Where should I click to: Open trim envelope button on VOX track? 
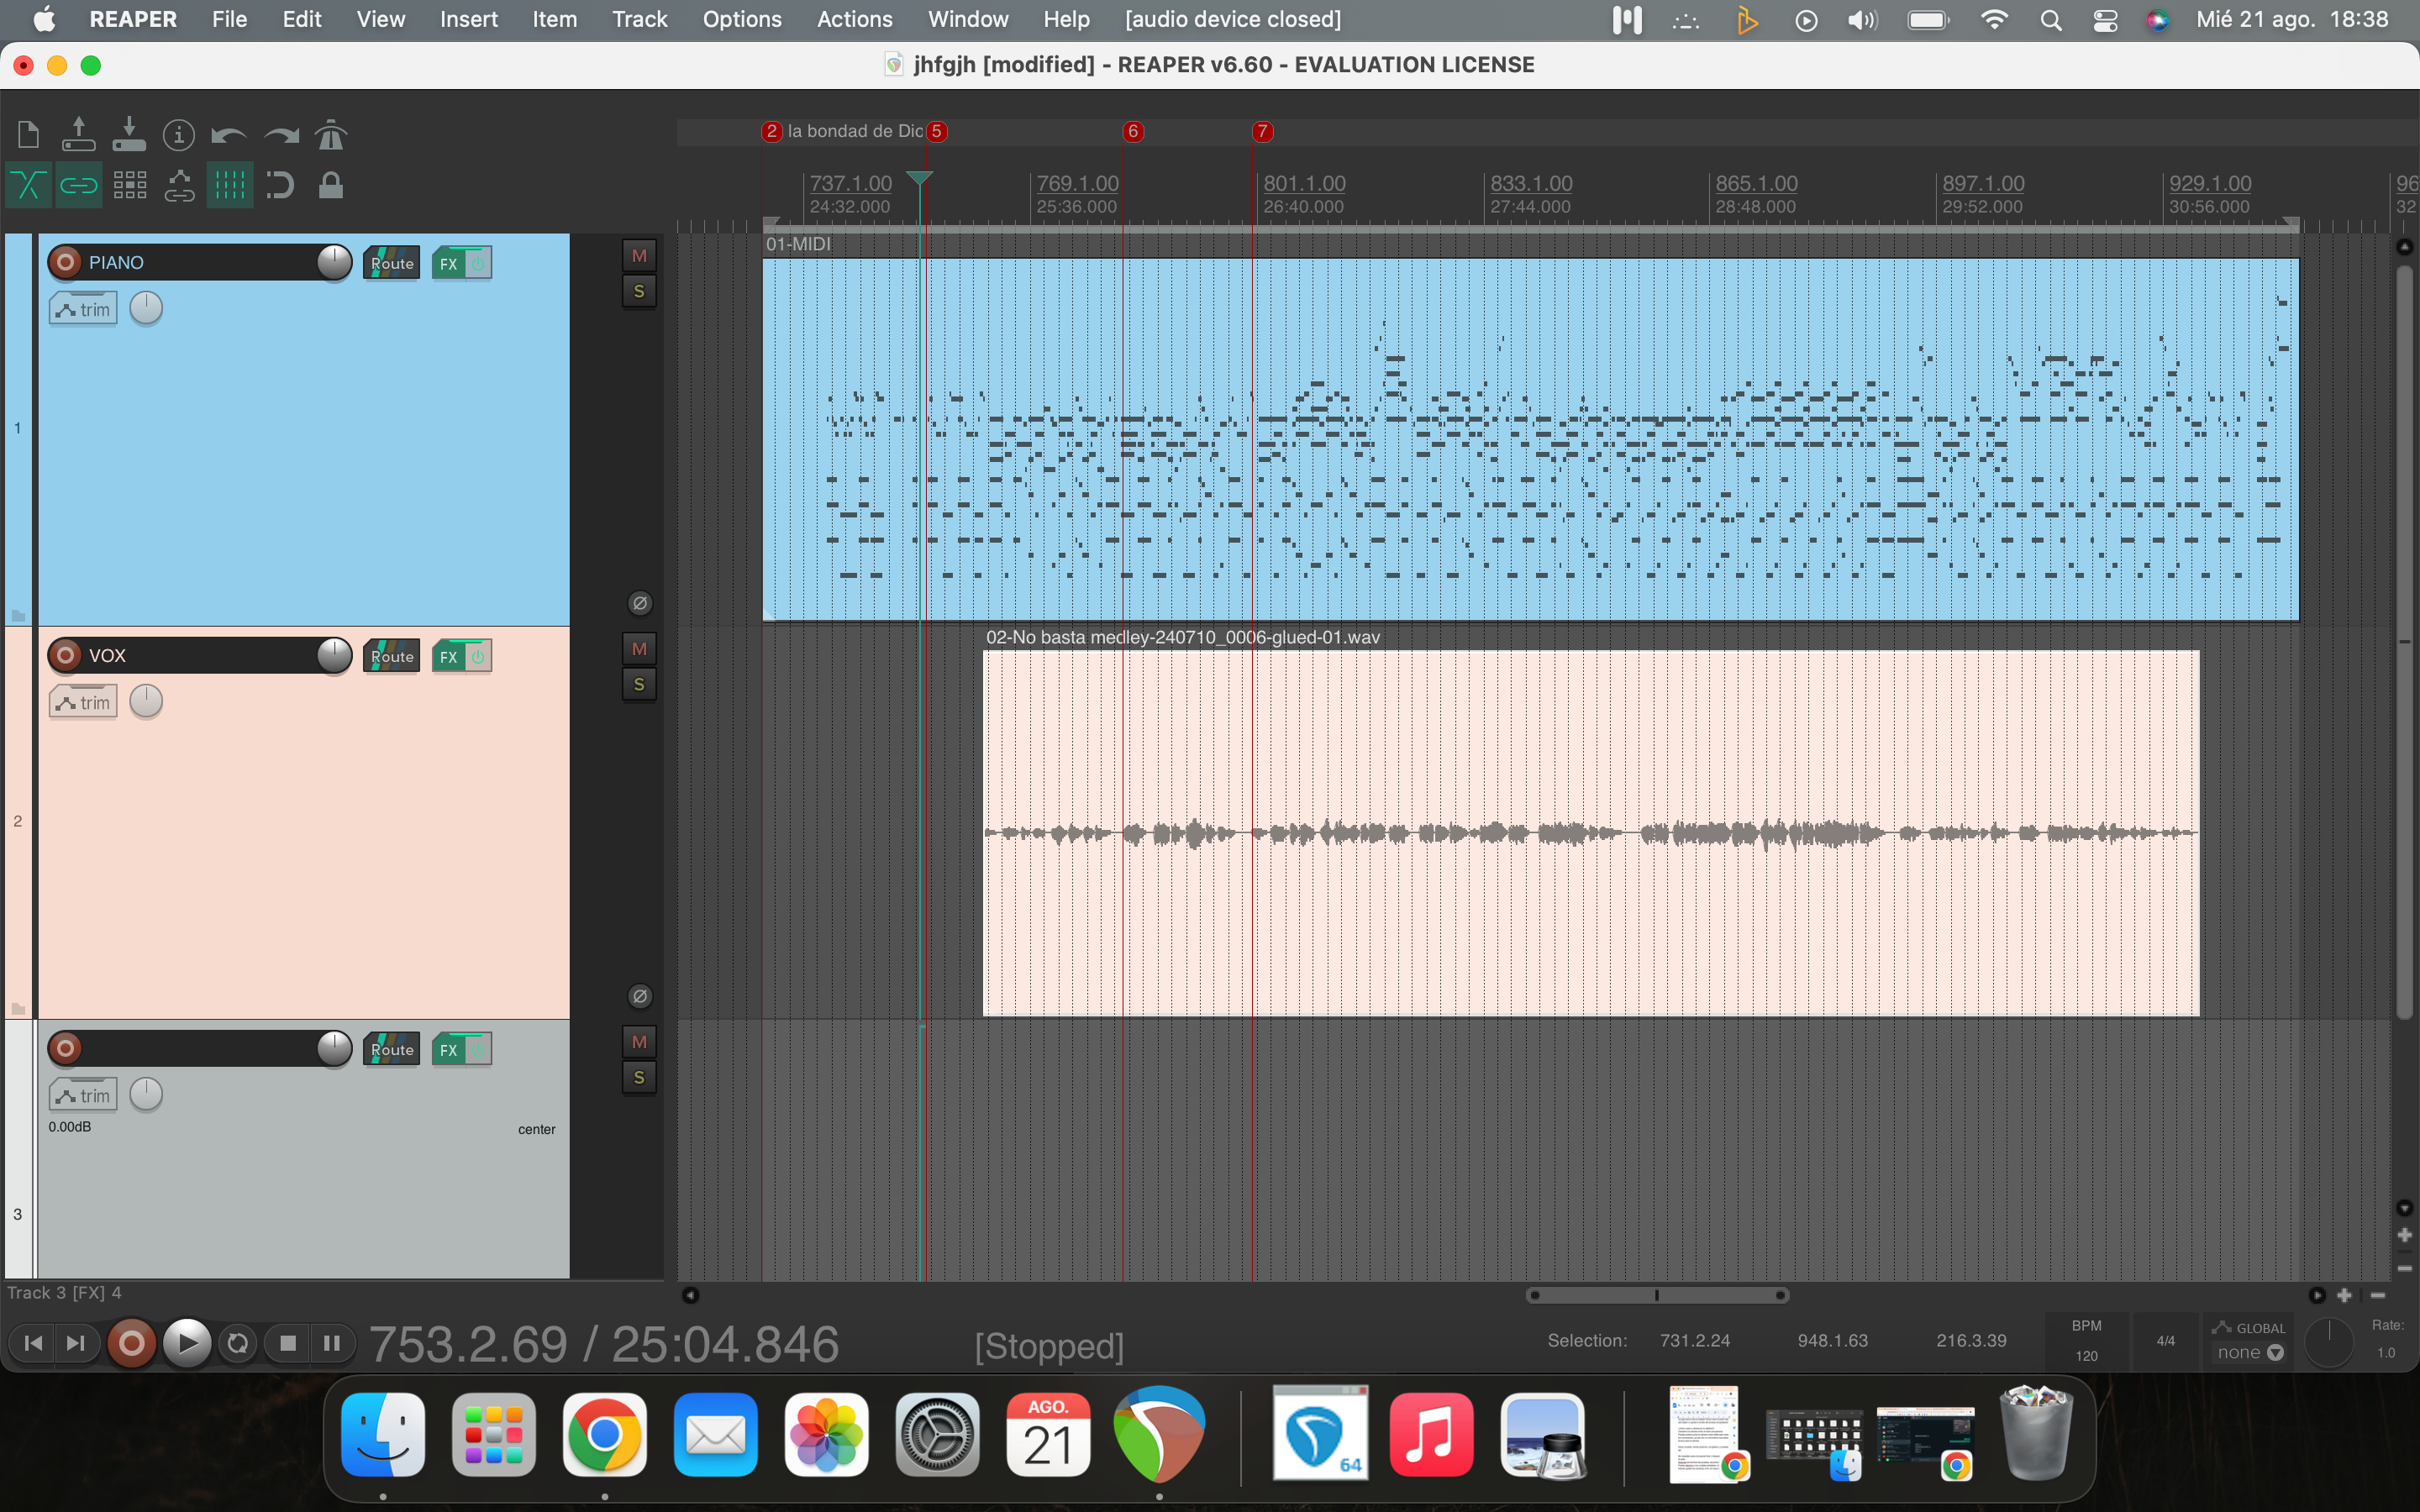(83, 702)
